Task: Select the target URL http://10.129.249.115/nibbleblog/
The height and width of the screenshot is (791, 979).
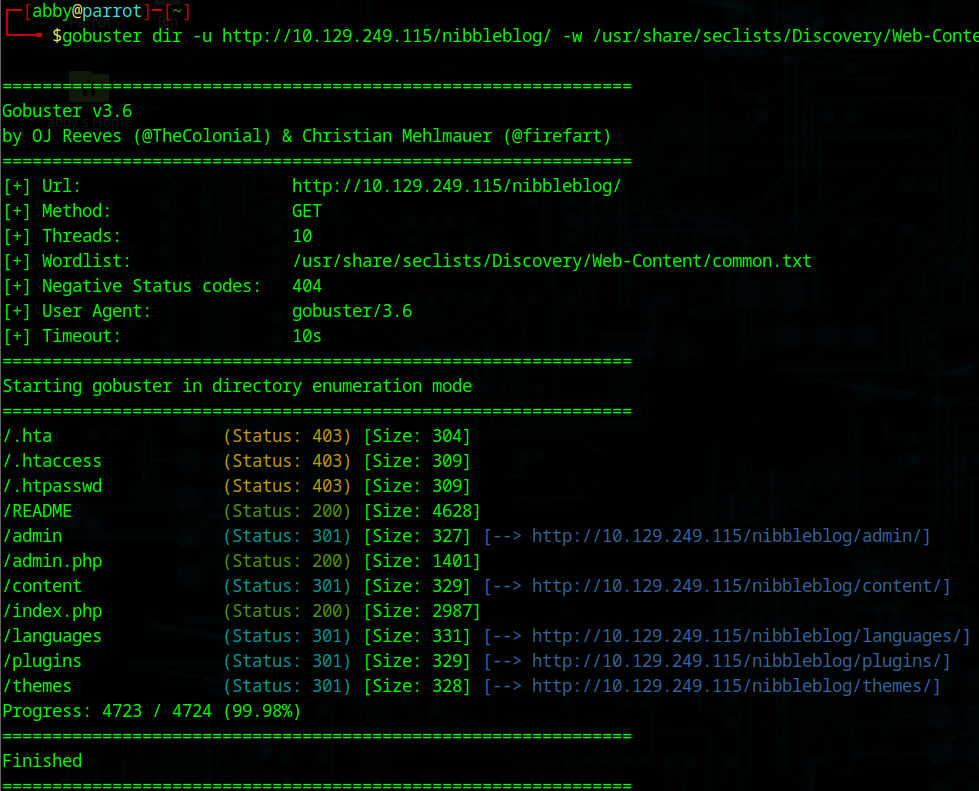Action: [457, 185]
